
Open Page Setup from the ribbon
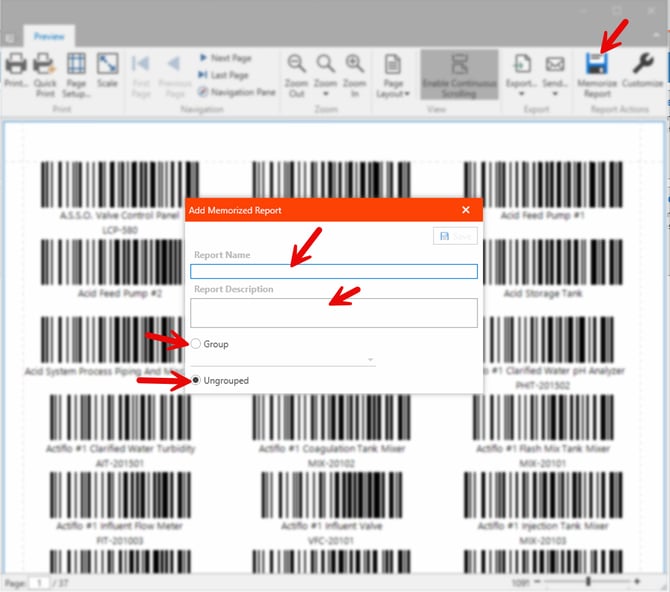point(76,66)
